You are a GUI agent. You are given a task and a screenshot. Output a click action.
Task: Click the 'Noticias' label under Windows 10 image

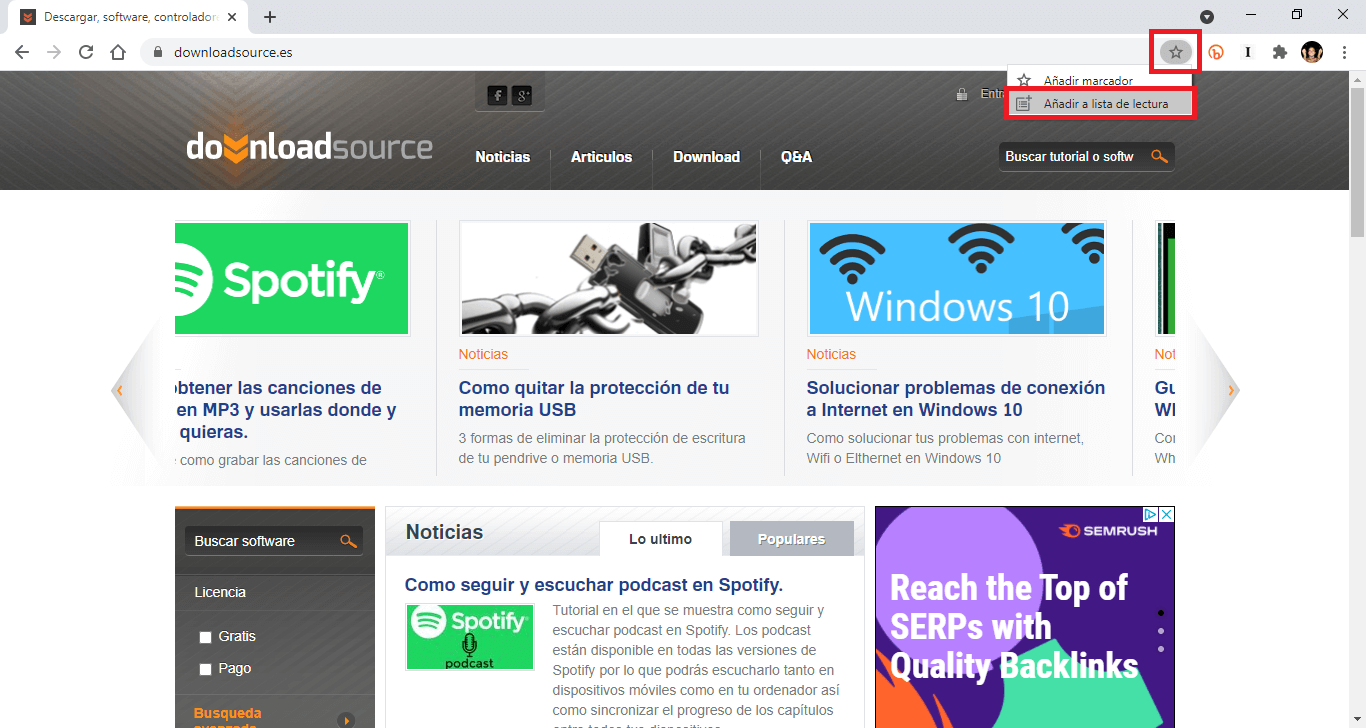pos(831,354)
